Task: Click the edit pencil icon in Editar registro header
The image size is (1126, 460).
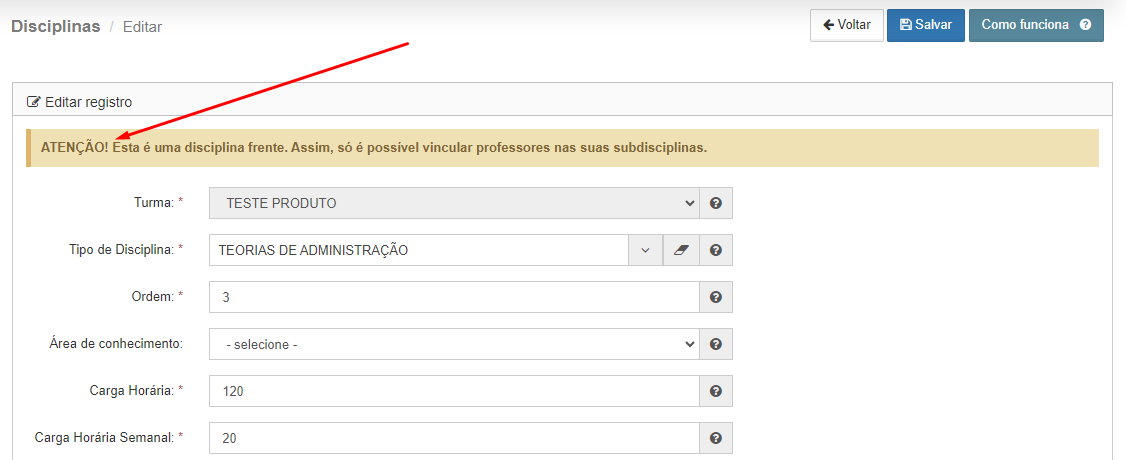Action: [33, 102]
